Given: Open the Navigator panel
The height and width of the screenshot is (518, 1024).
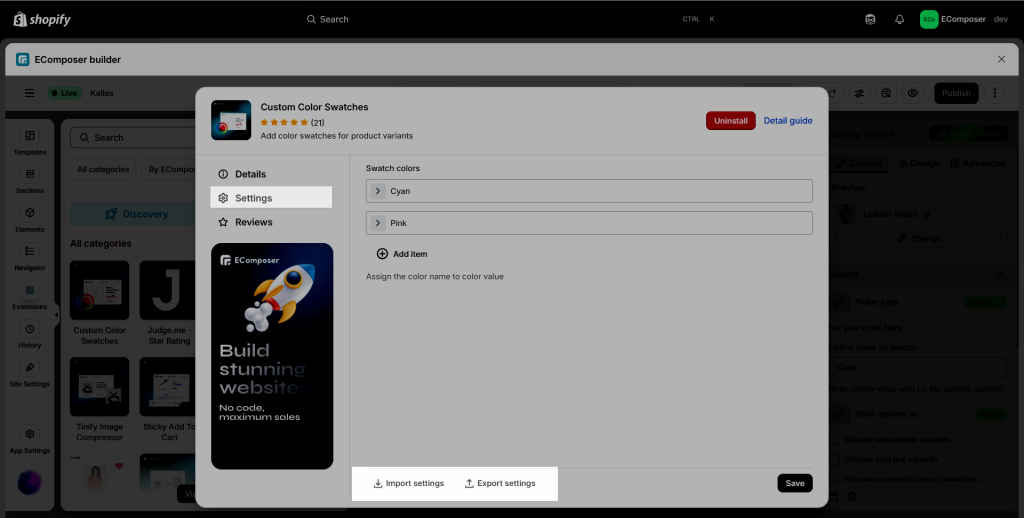Looking at the screenshot, I should click(x=29, y=257).
